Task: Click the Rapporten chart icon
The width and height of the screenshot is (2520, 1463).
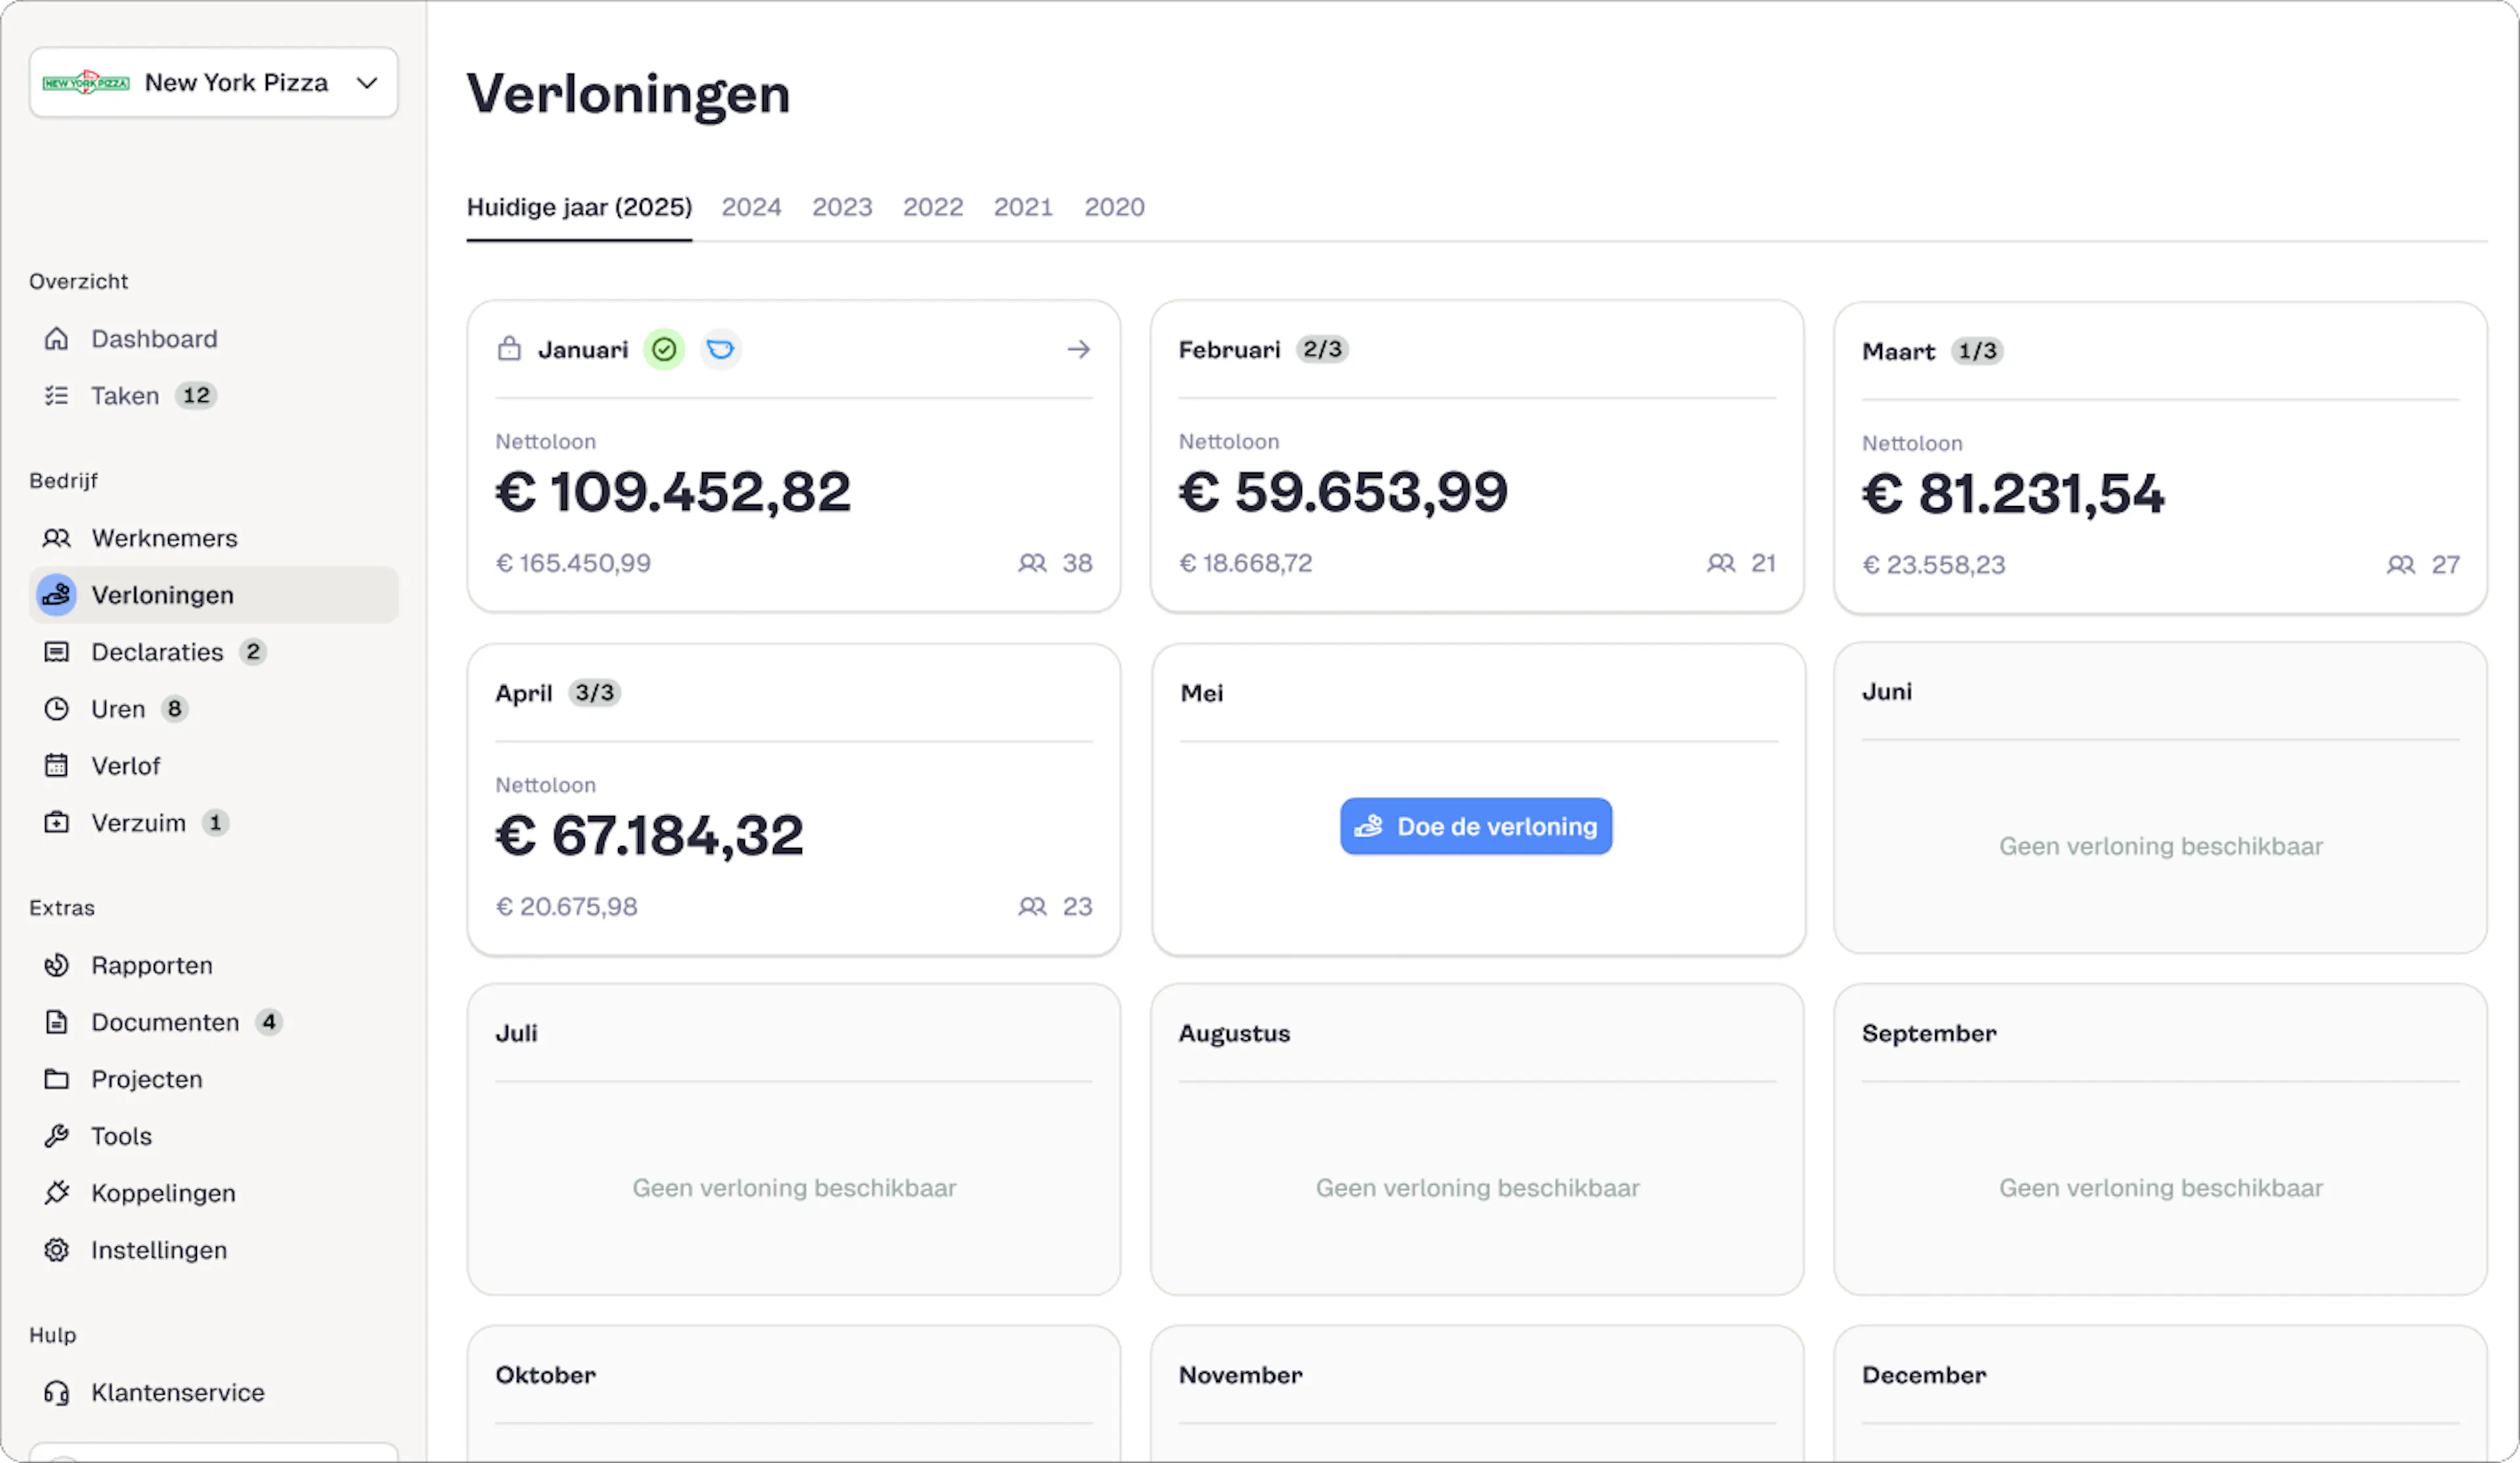Action: tap(57, 965)
